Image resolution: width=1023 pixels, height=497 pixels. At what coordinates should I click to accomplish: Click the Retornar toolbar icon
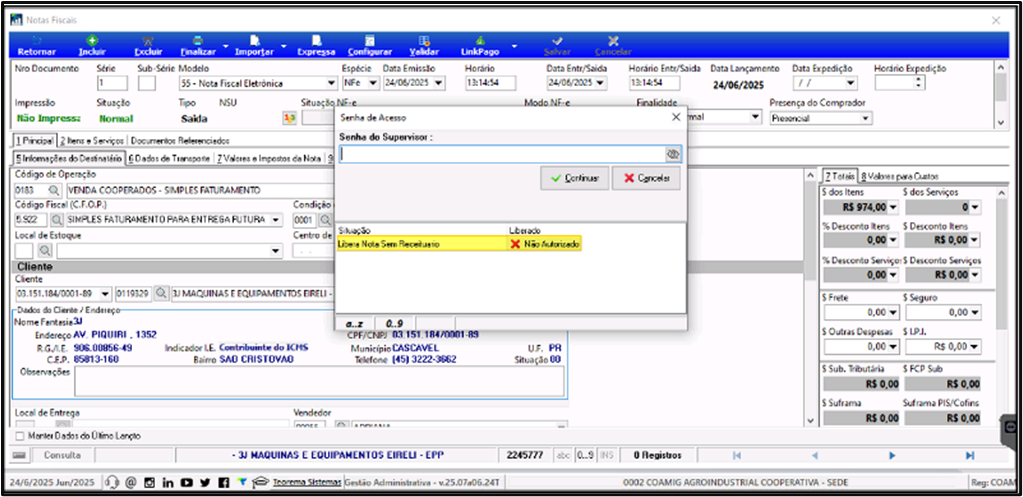tap(36, 41)
